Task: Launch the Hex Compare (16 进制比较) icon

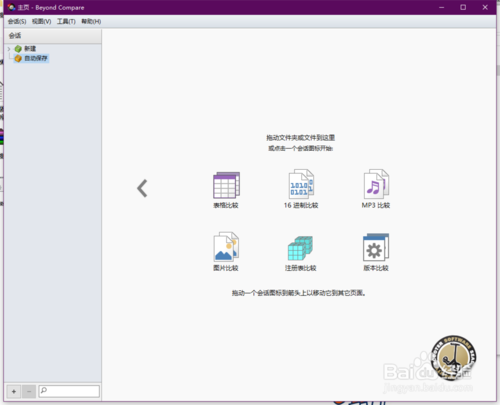Action: click(301, 184)
